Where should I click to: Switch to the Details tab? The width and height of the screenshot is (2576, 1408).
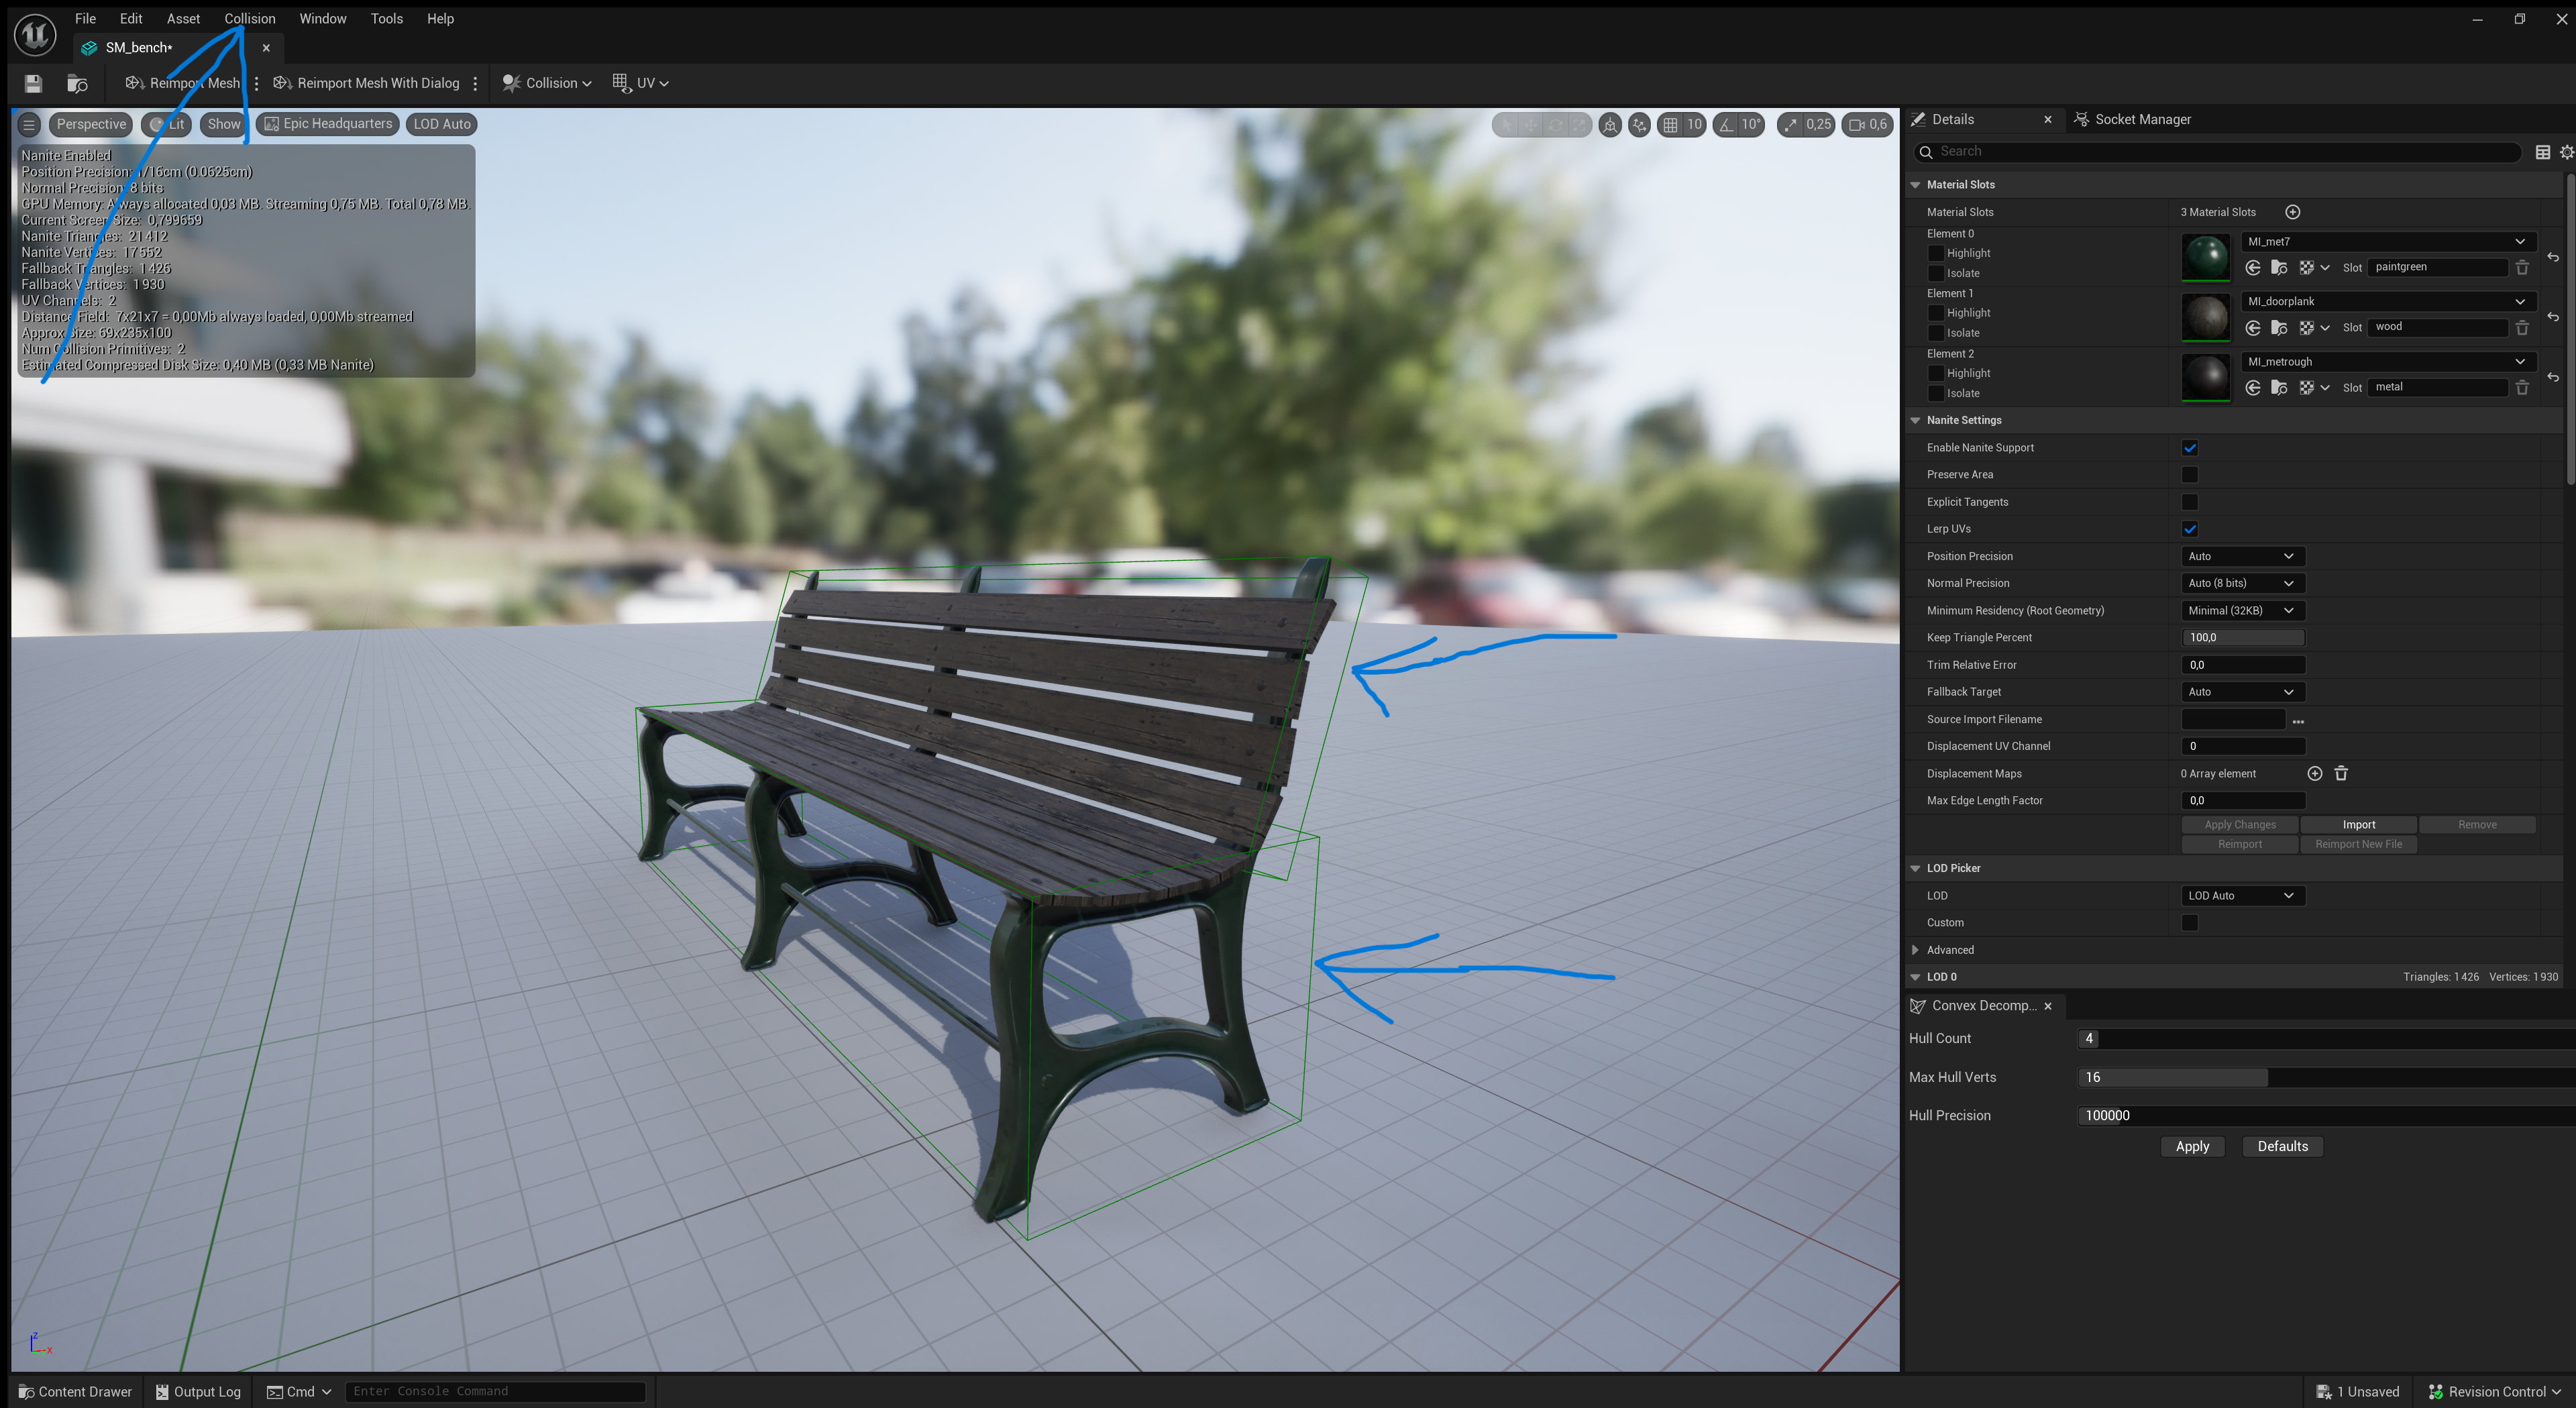pyautogui.click(x=1950, y=119)
